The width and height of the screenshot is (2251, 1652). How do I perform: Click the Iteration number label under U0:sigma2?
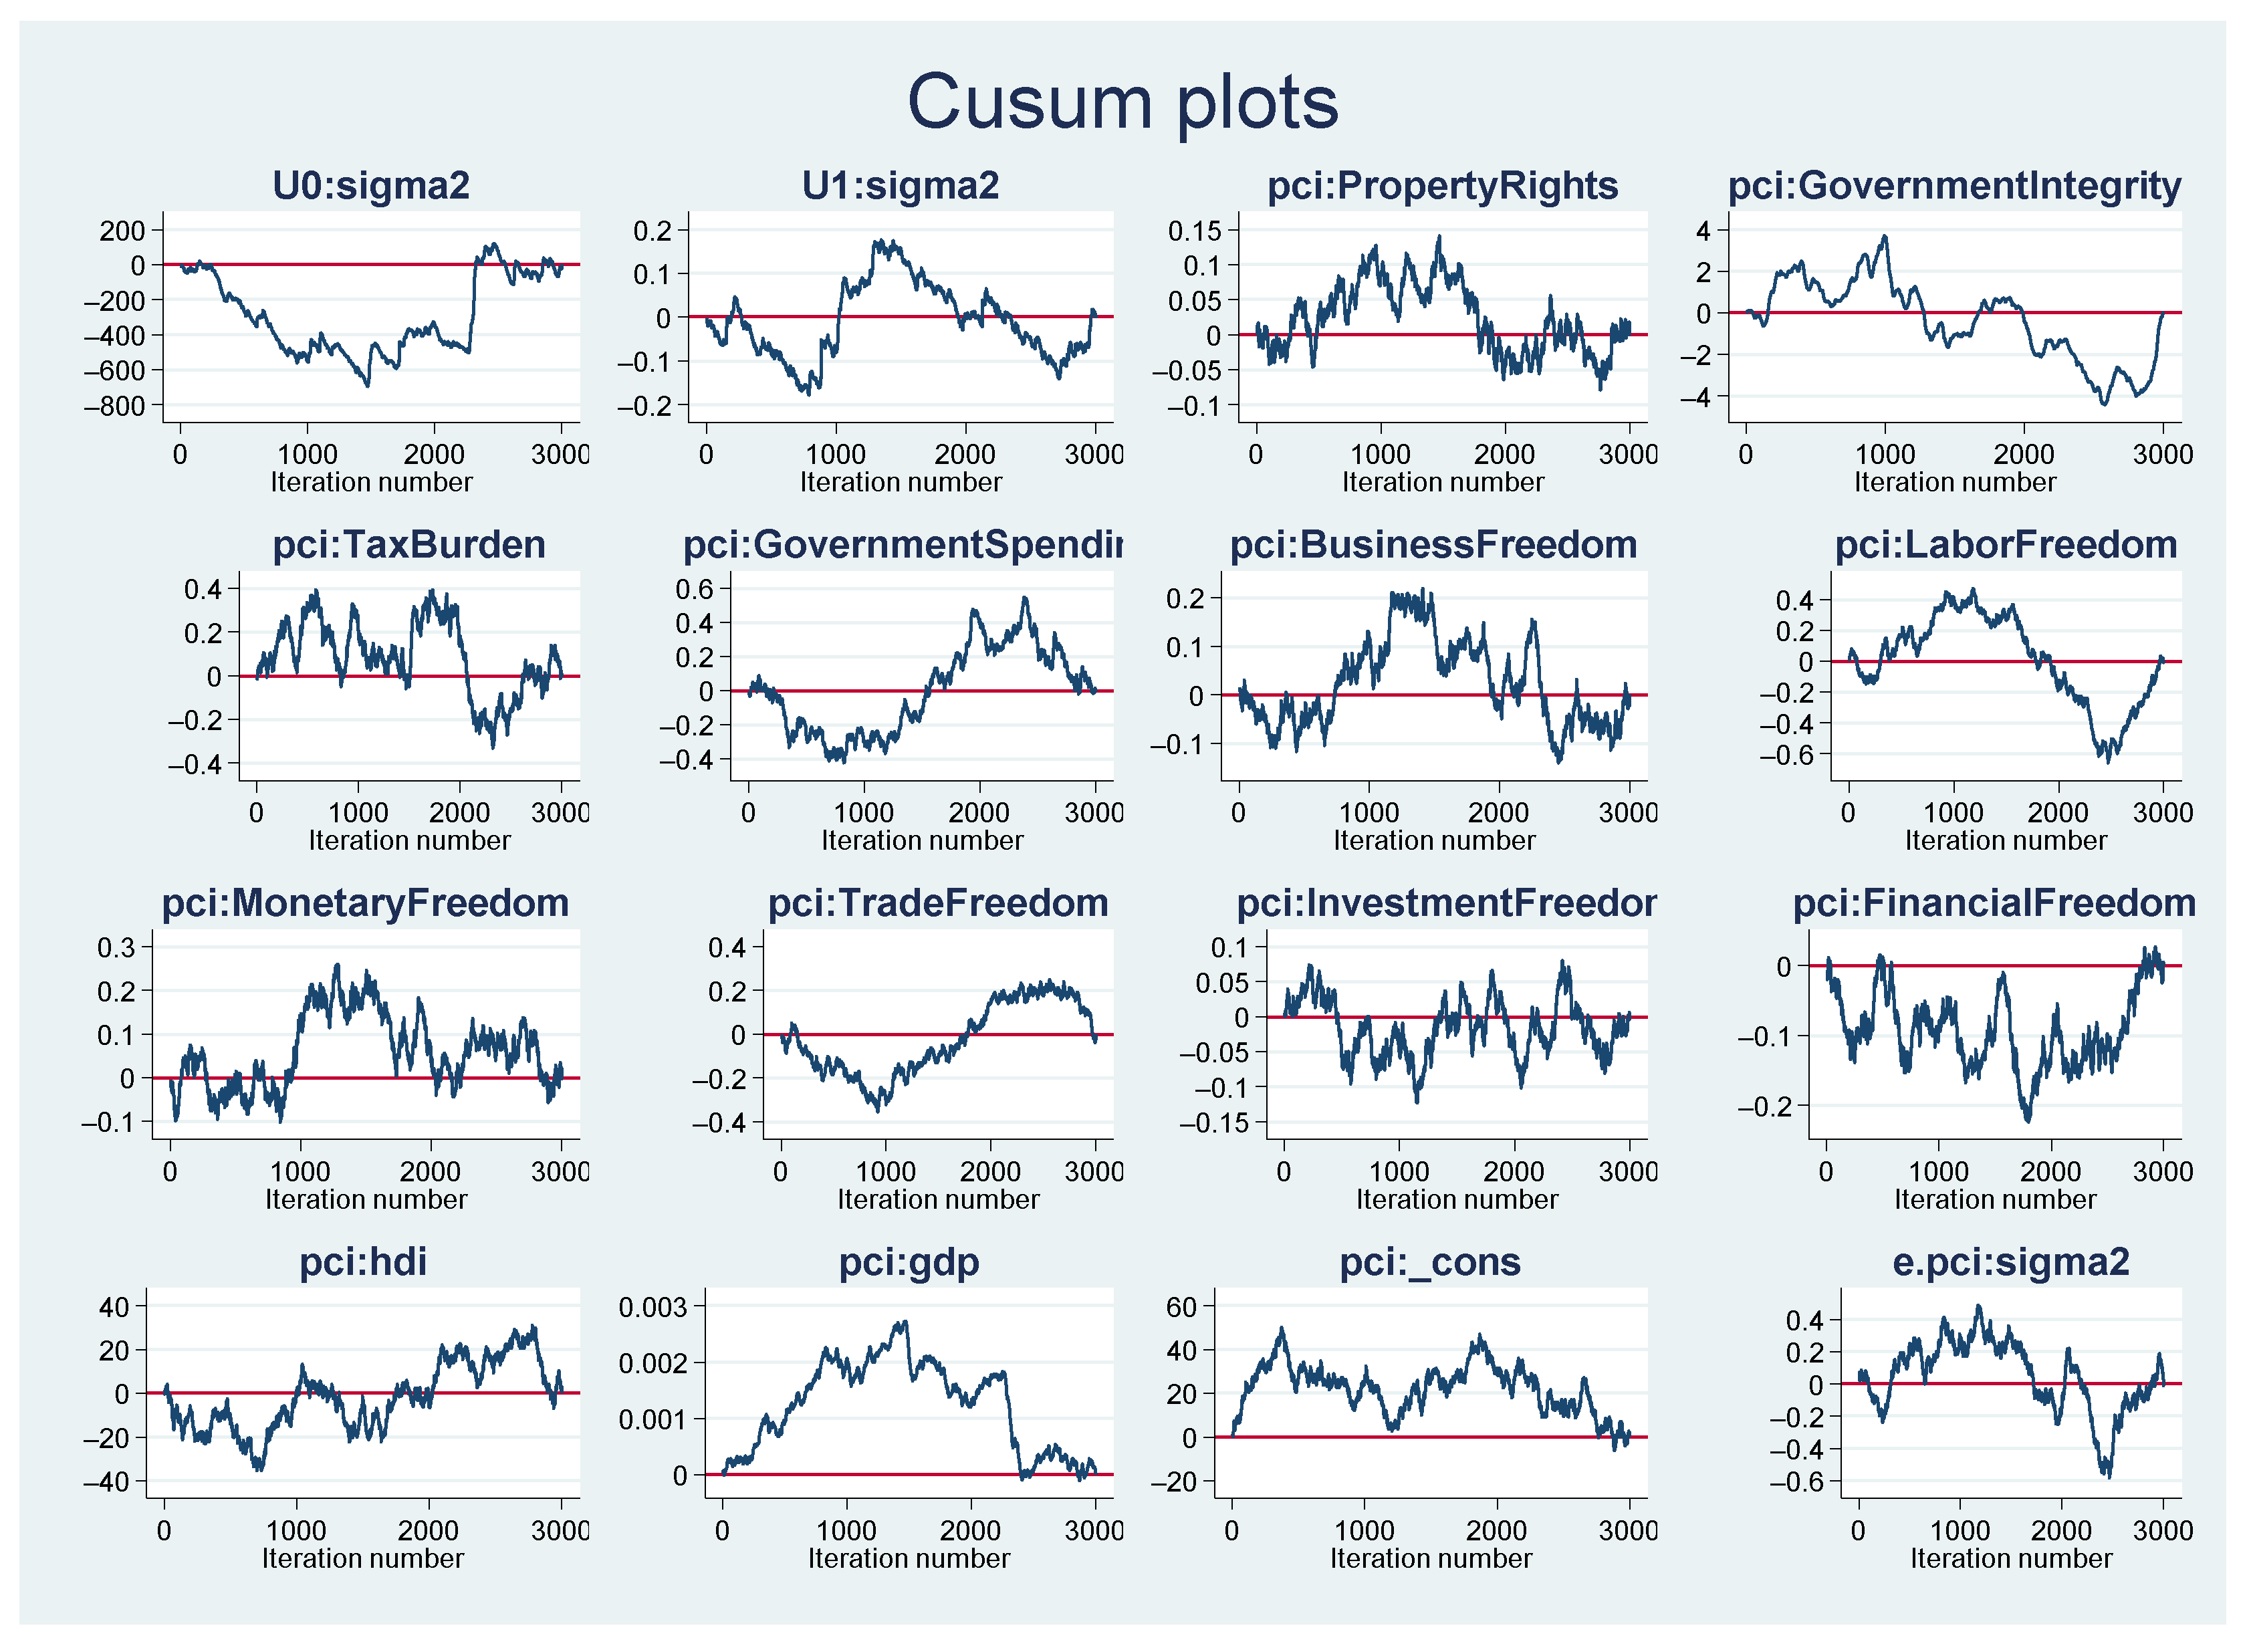[371, 482]
